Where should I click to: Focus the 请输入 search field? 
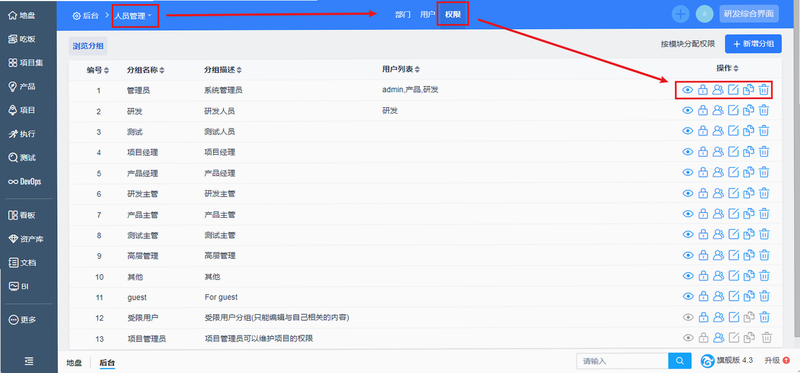pos(622,361)
